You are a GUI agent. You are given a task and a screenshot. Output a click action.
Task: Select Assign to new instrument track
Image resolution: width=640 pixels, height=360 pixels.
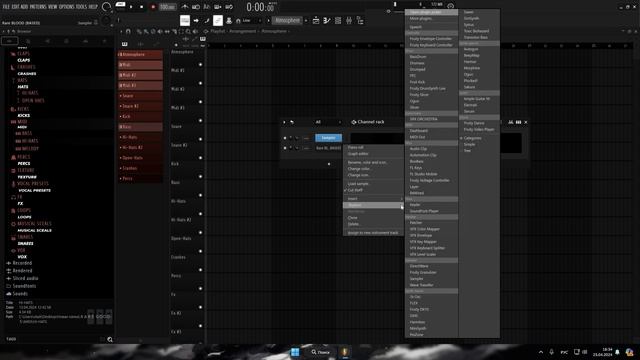[x=373, y=233]
